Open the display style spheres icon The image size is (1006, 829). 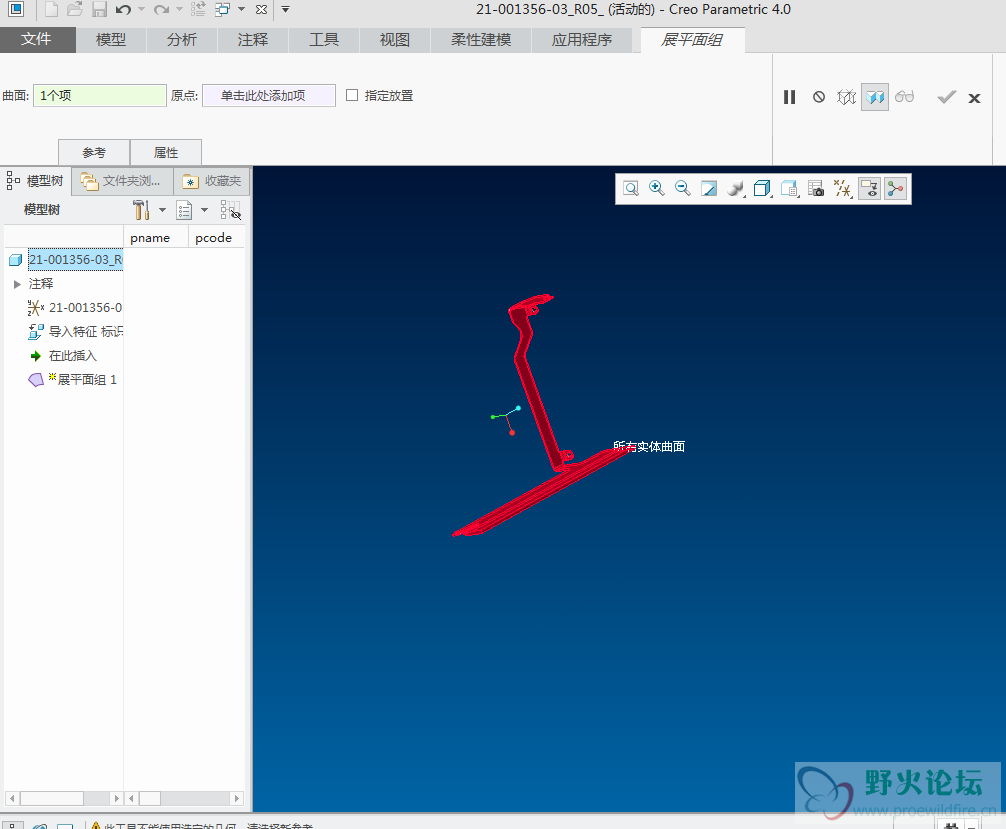coord(736,189)
